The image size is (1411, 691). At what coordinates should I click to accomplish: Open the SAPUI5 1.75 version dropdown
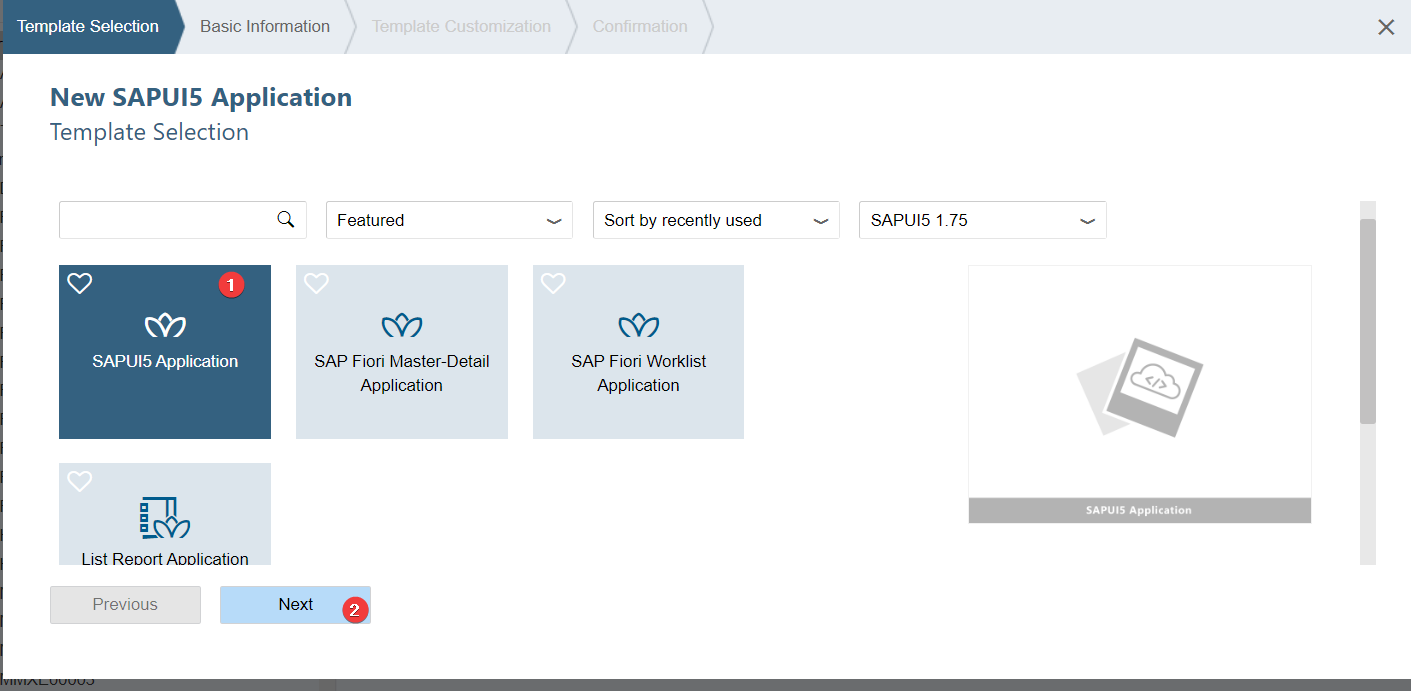pyautogui.click(x=983, y=220)
